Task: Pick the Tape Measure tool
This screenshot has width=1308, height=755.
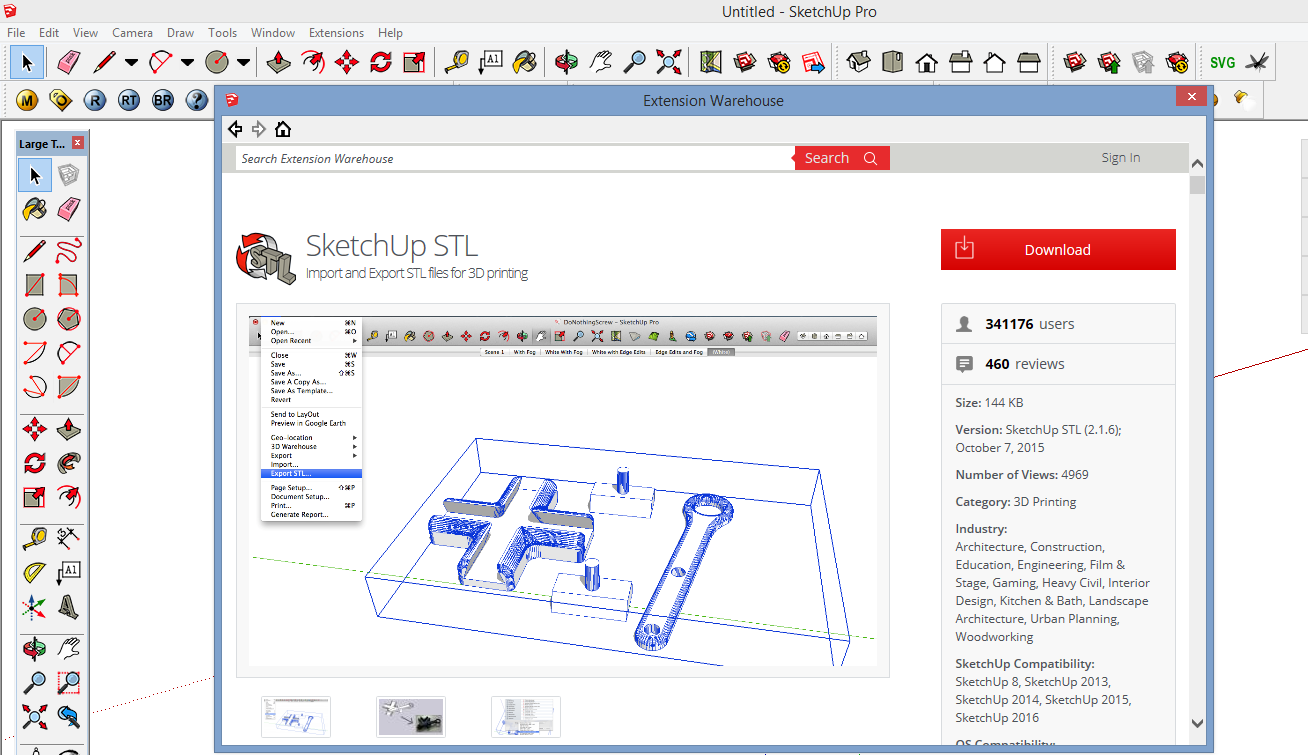Action: pyautogui.click(x=456, y=62)
